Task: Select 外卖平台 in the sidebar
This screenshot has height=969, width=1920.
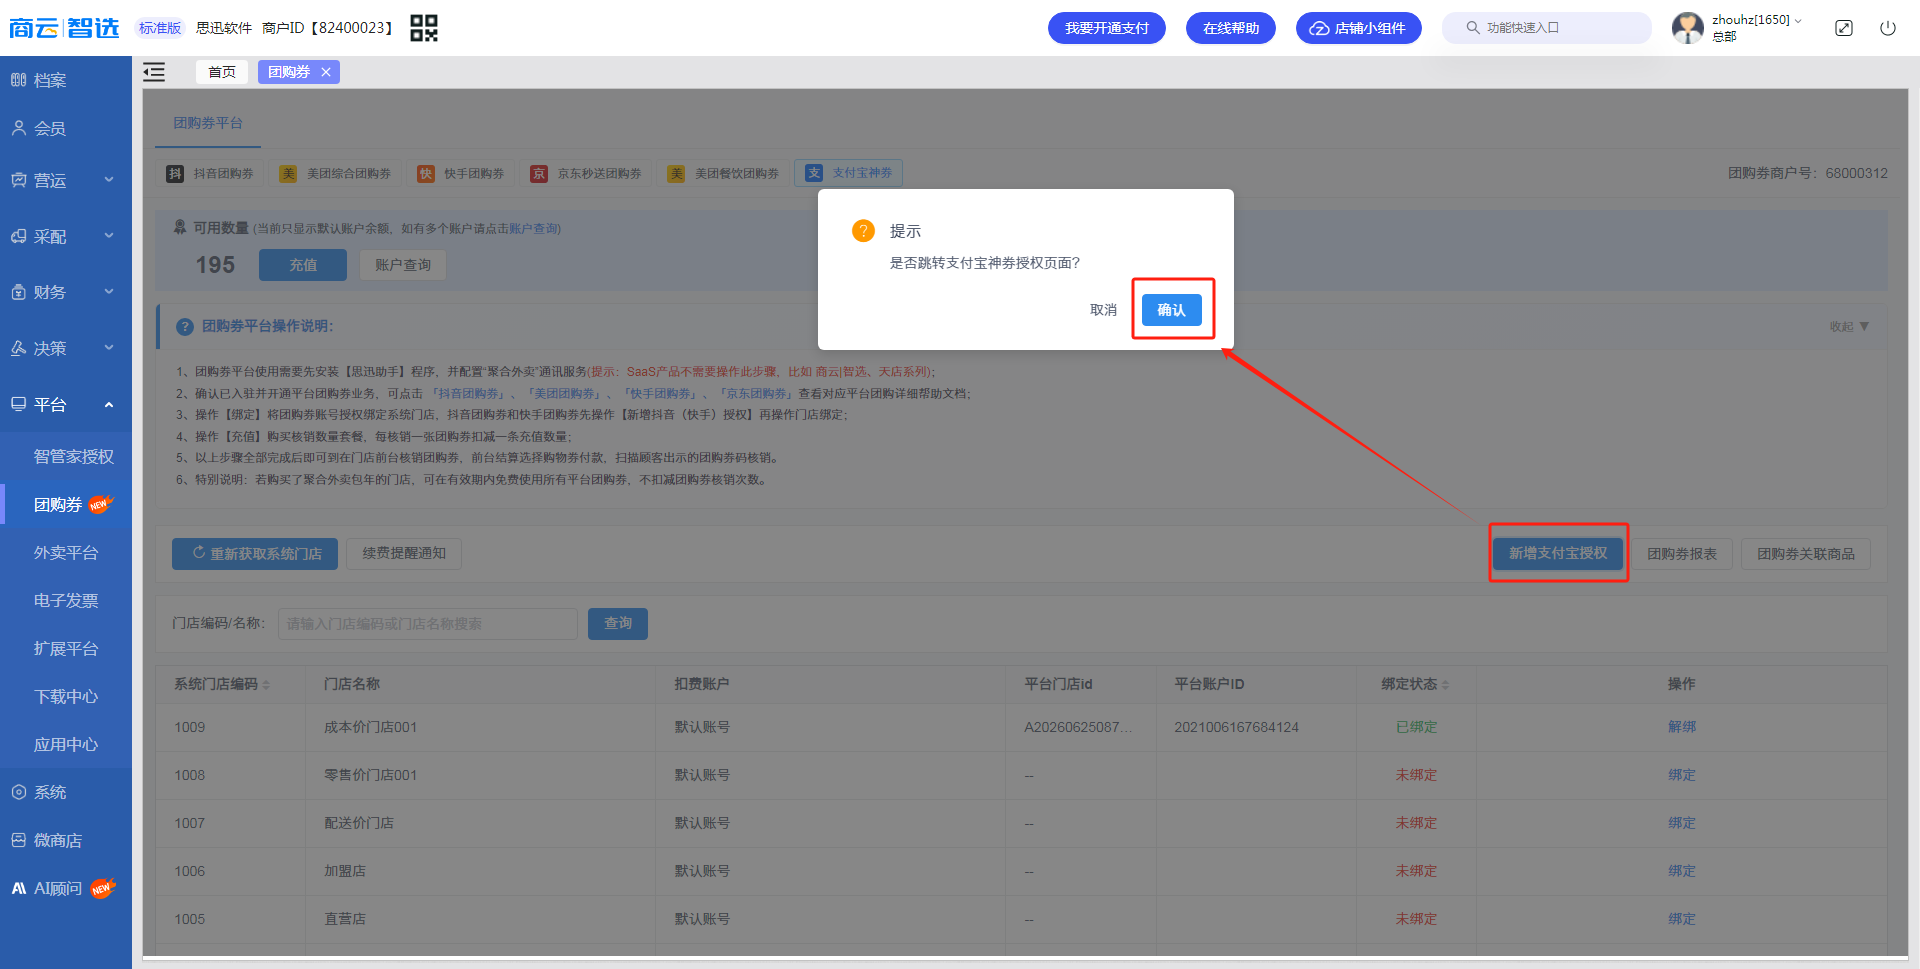Action: 66,552
